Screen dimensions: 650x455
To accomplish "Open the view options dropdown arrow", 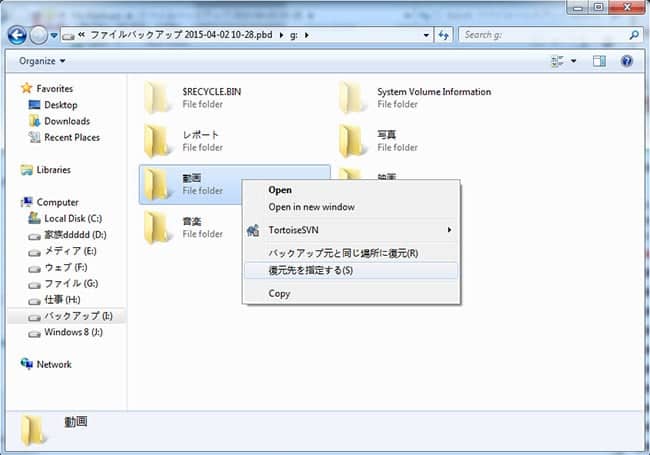I will point(573,61).
